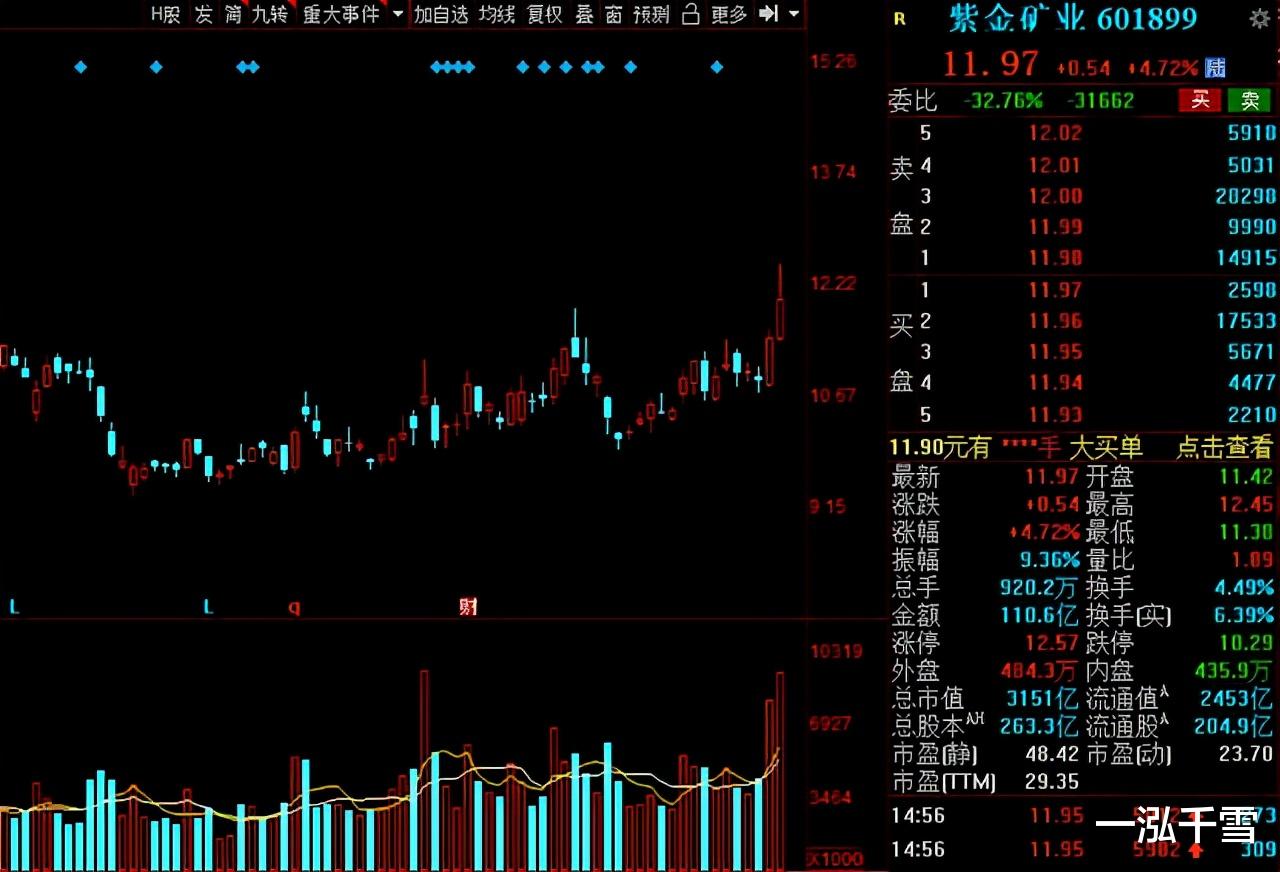Screen dimensions: 1280x872
Task: Add stock via 加自选 button
Action: 441,14
